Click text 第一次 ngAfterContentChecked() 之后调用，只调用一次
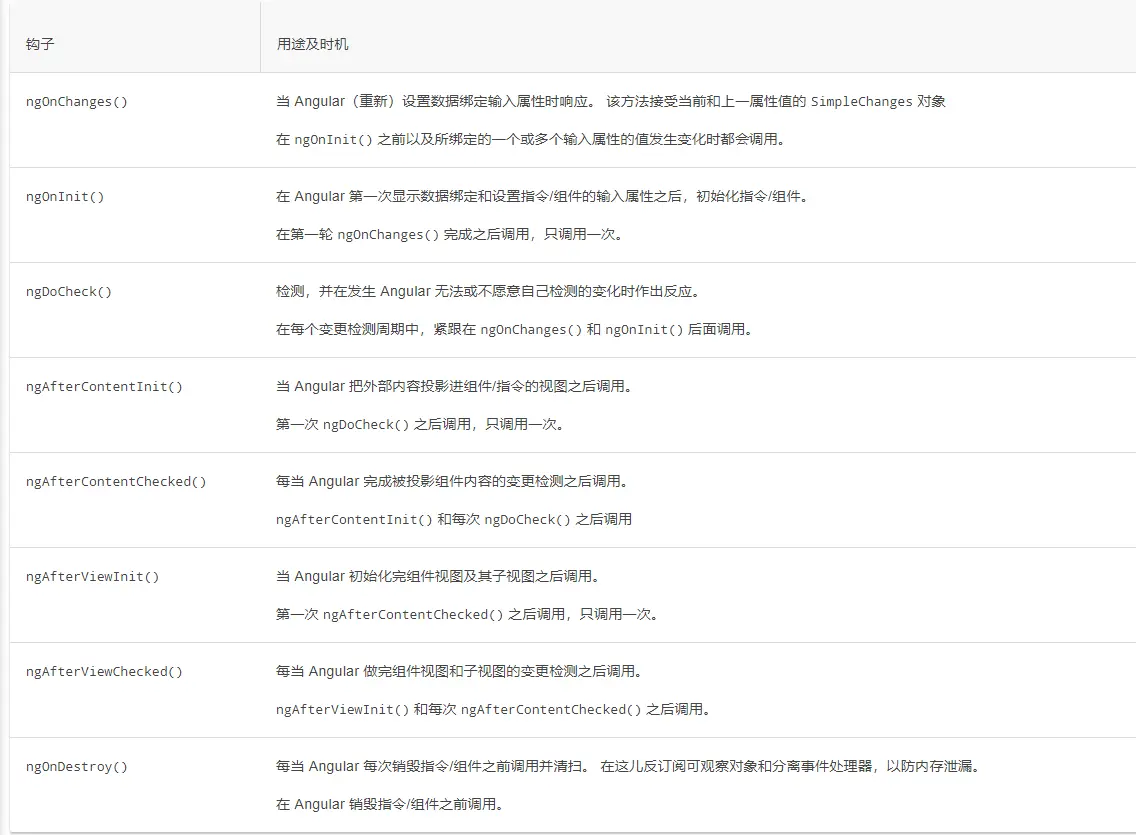 [x=467, y=614]
